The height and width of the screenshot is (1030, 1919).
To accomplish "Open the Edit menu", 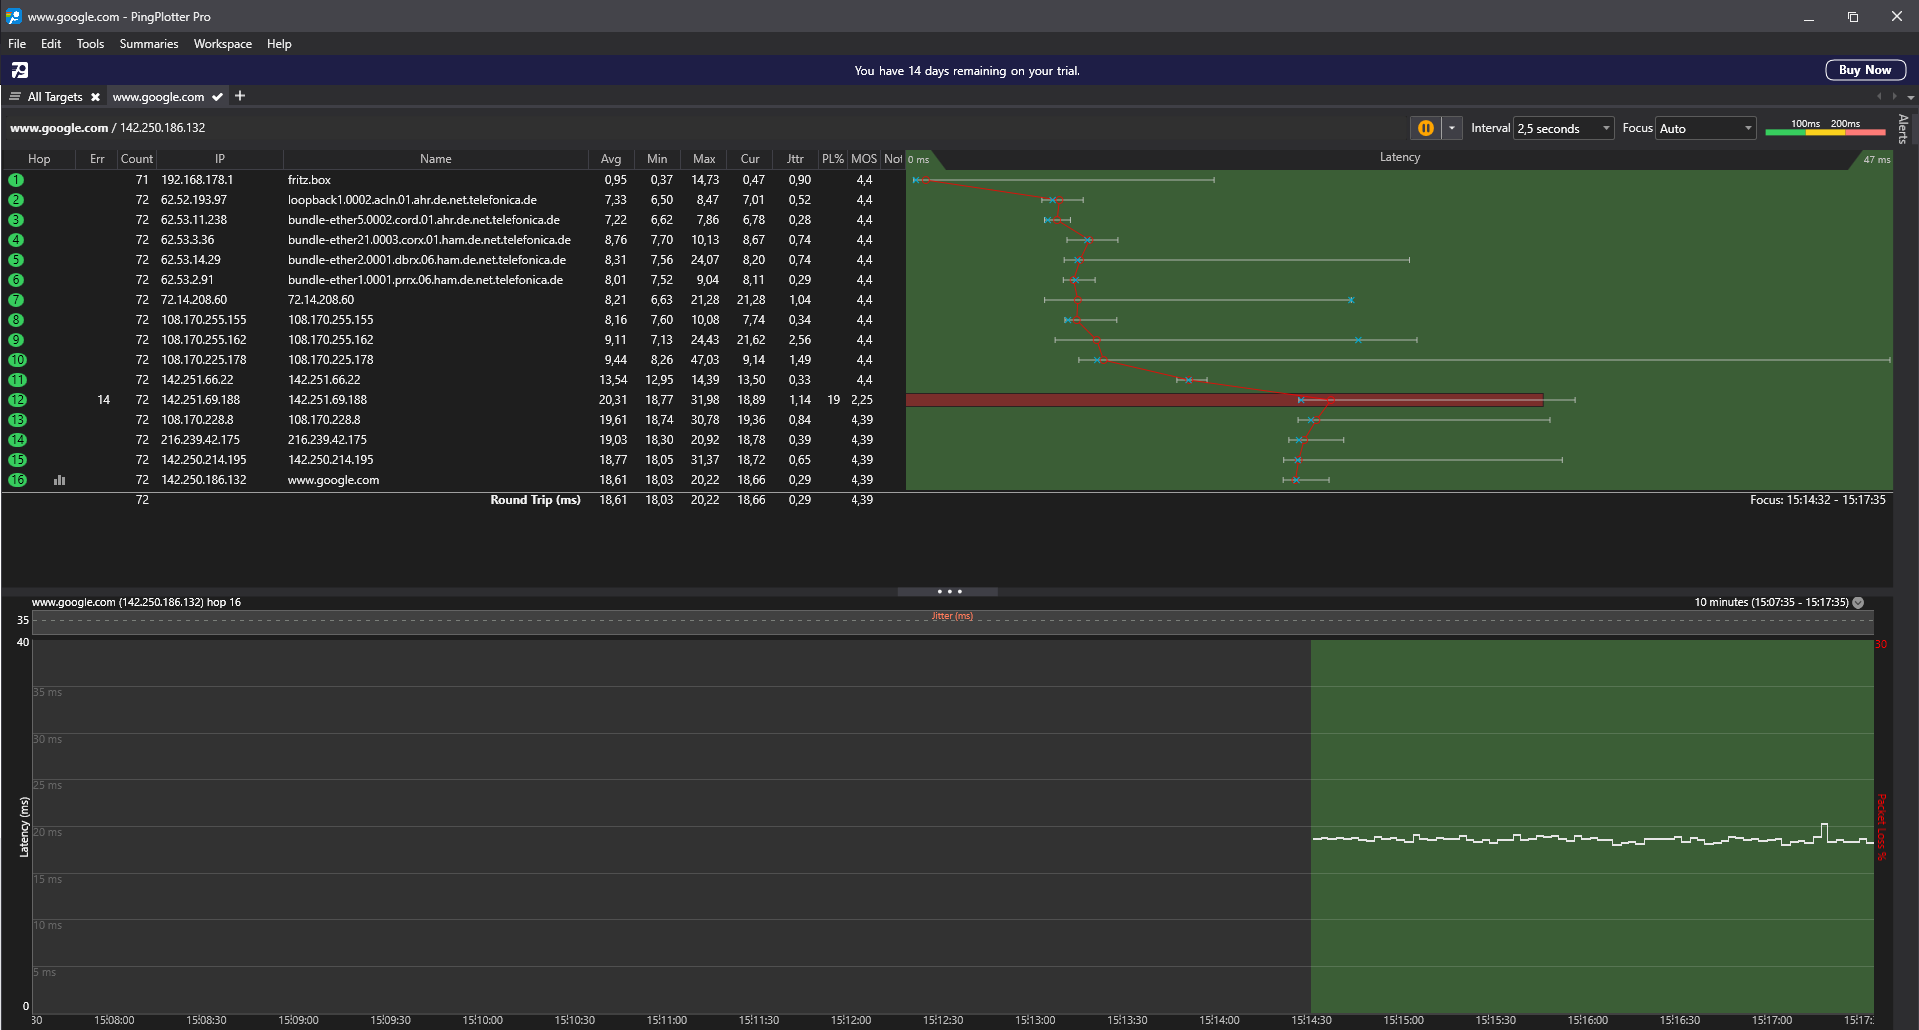I will (51, 44).
